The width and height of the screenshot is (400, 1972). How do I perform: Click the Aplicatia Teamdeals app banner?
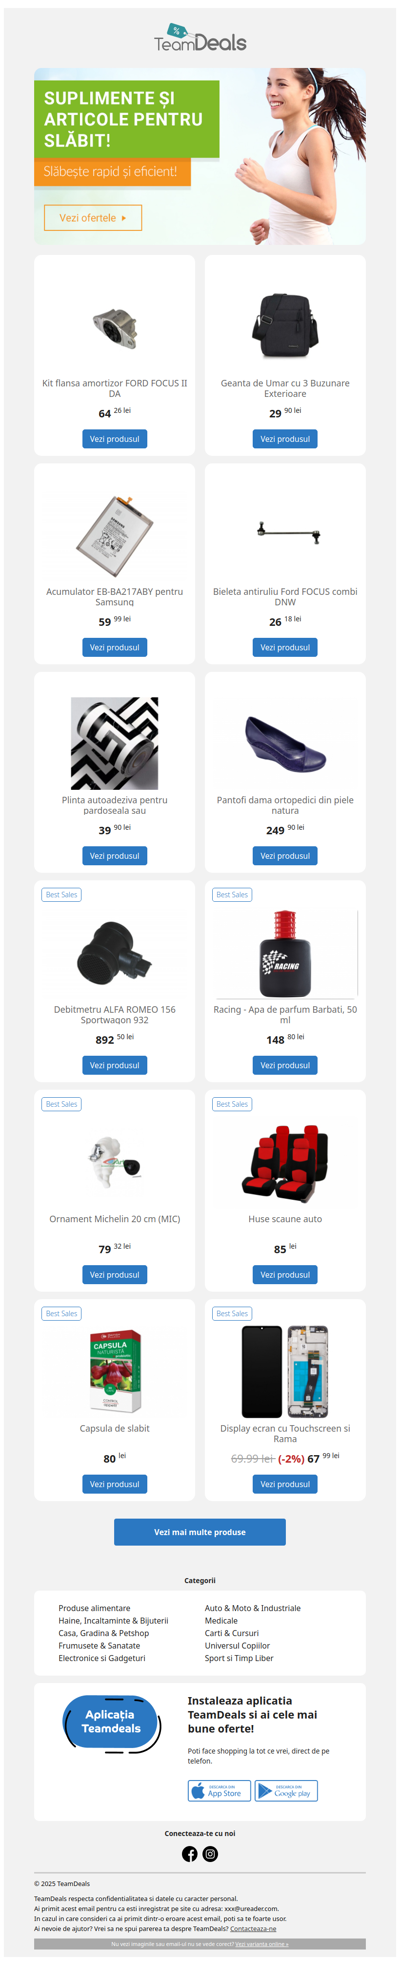click(x=111, y=1724)
